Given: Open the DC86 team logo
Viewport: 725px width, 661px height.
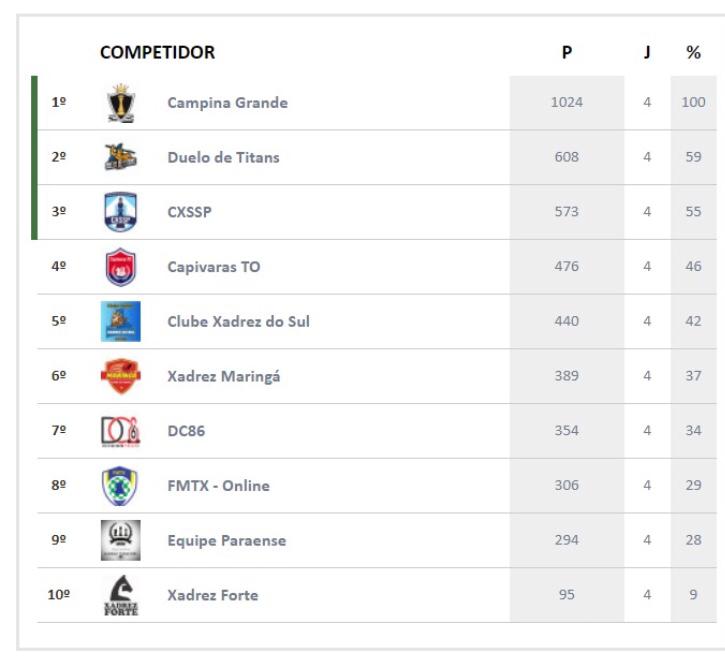Looking at the screenshot, I should (x=121, y=431).
